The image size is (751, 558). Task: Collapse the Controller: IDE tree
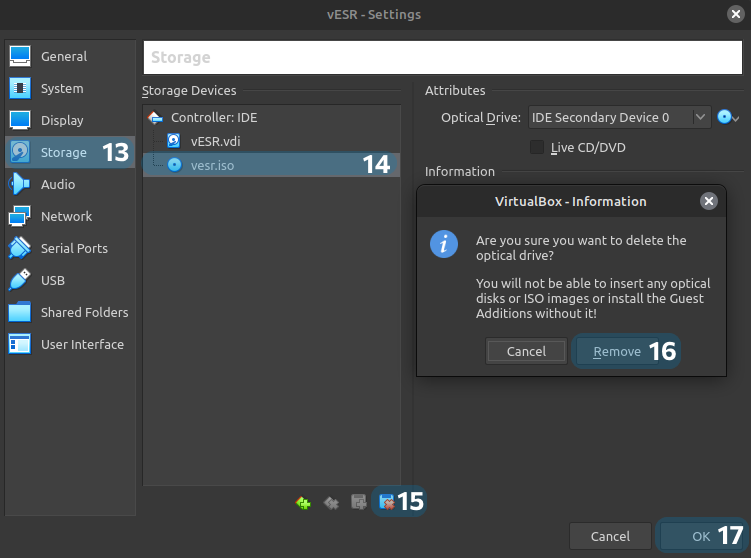click(x=155, y=118)
